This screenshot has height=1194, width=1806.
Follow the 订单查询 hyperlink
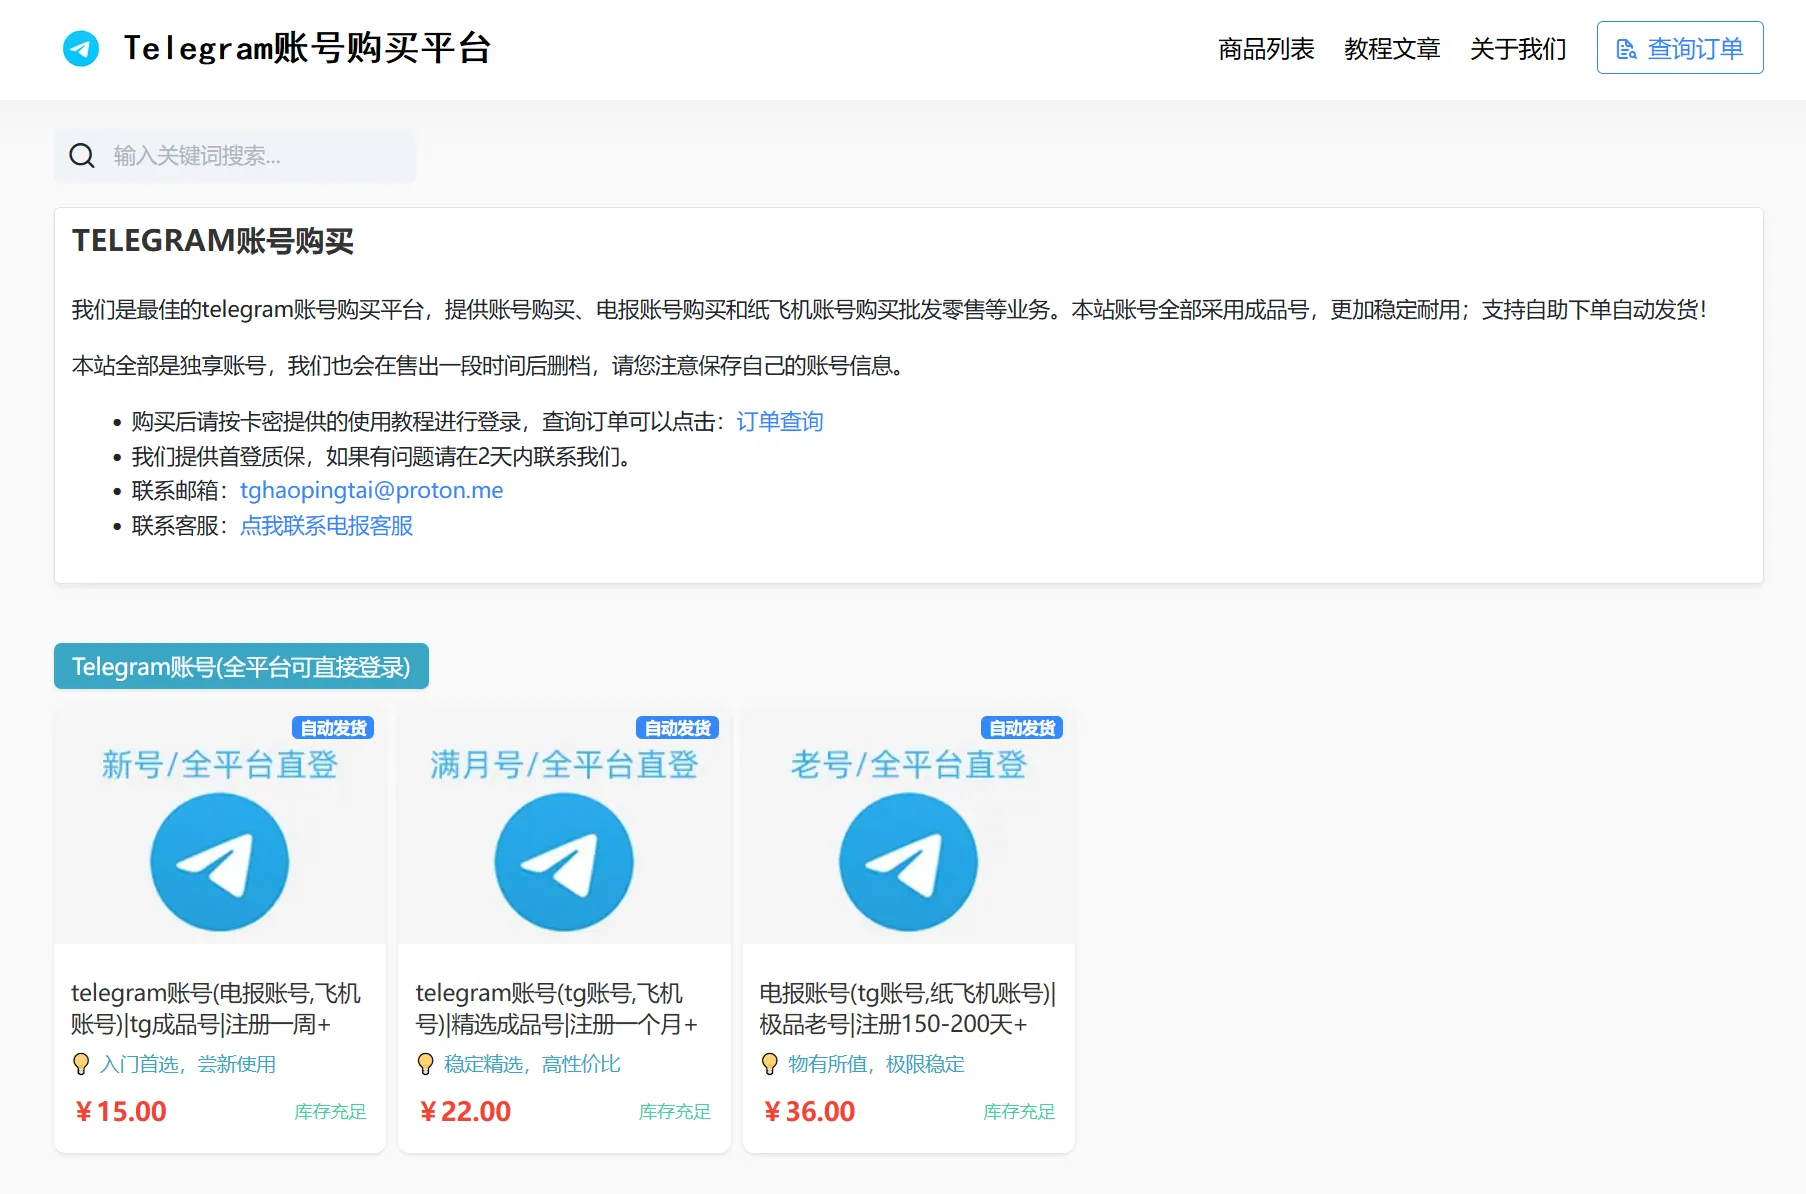point(779,422)
